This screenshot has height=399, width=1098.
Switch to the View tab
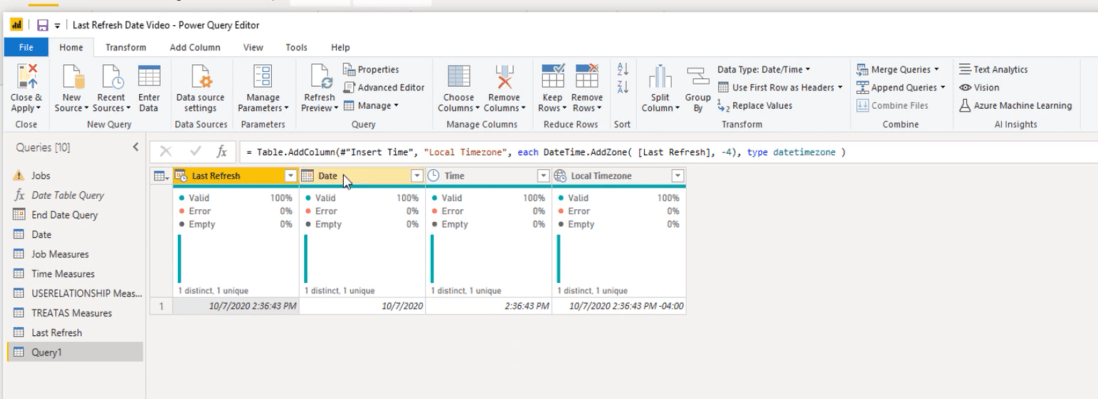click(x=253, y=48)
